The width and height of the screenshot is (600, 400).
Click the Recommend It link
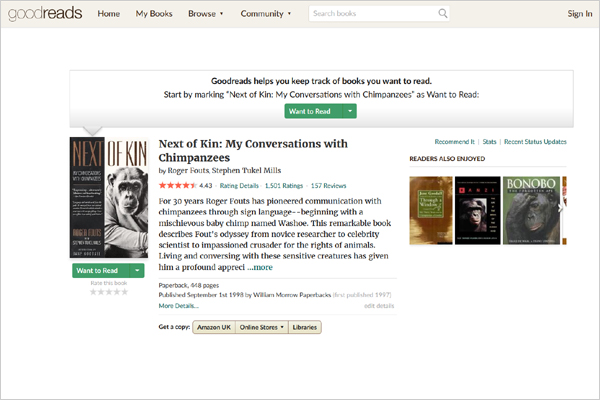454,142
